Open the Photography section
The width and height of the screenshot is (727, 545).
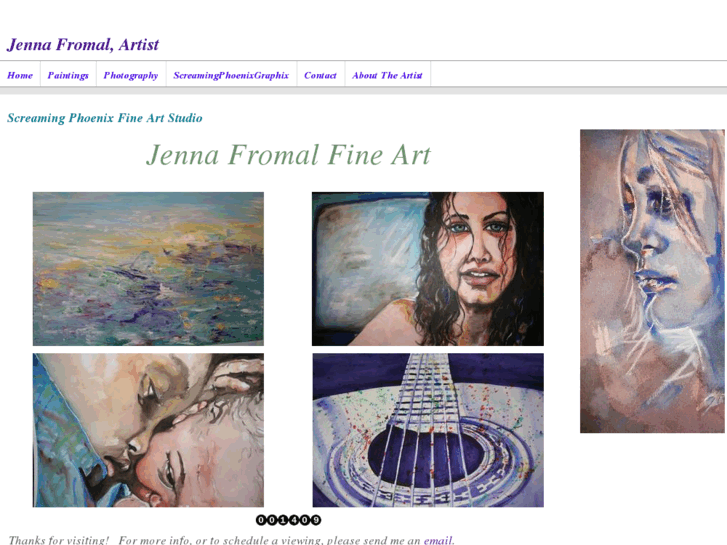131,75
